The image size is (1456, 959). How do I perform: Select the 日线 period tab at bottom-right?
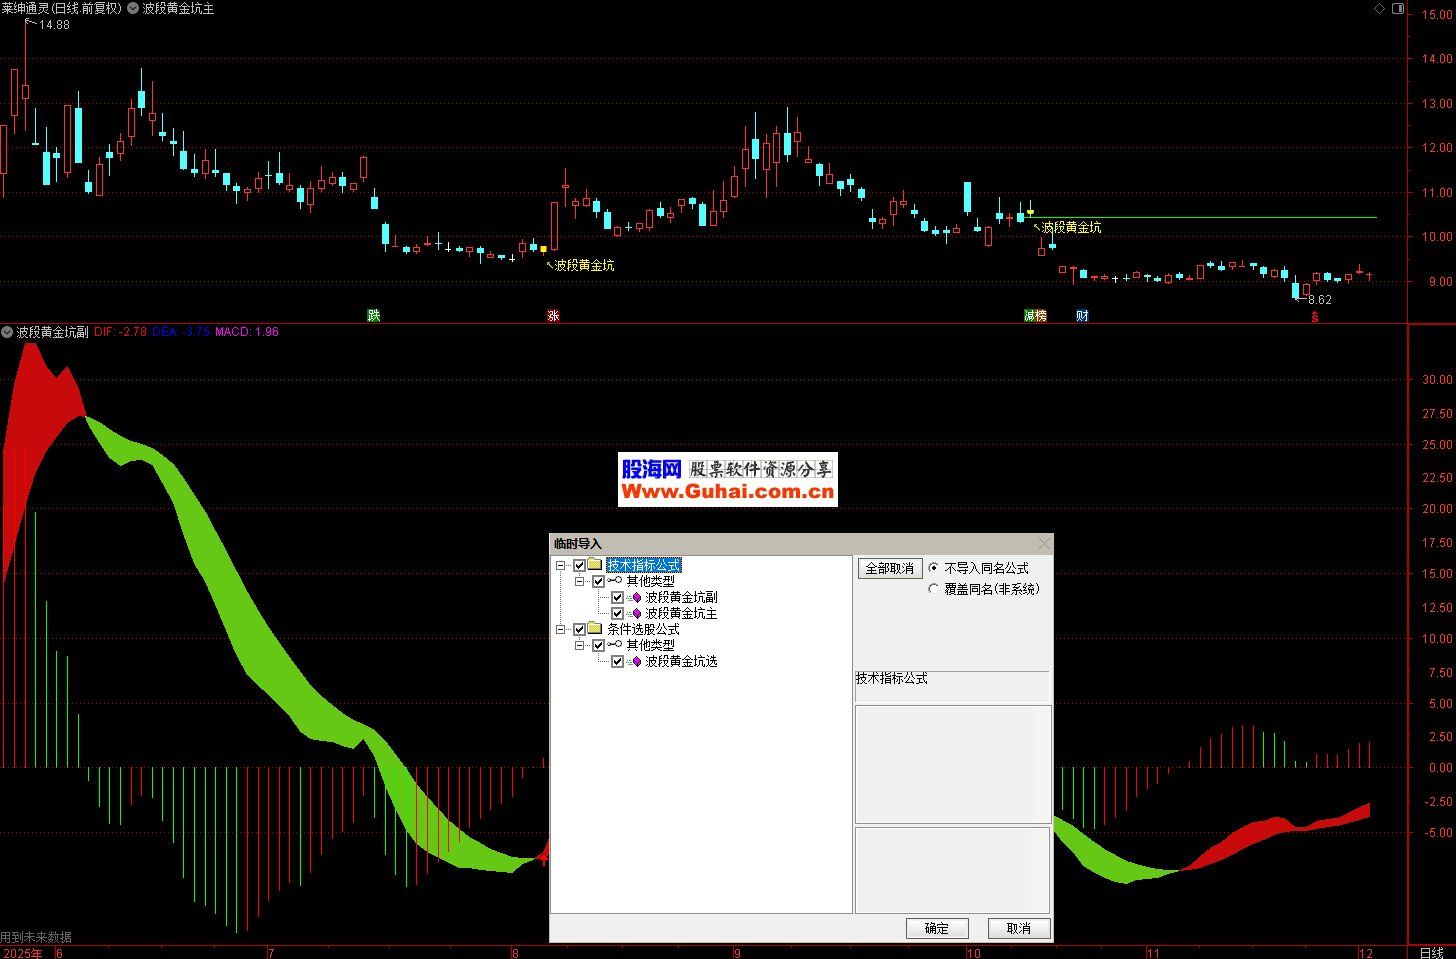pos(1431,953)
